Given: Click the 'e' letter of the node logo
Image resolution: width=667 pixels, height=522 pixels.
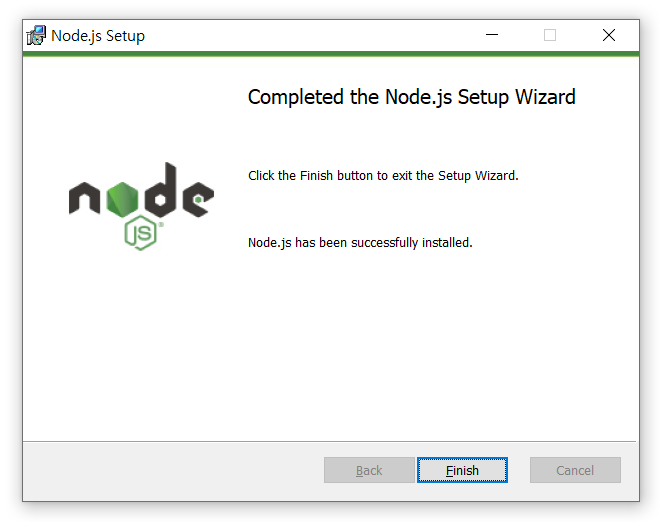Looking at the screenshot, I should tap(198, 199).
